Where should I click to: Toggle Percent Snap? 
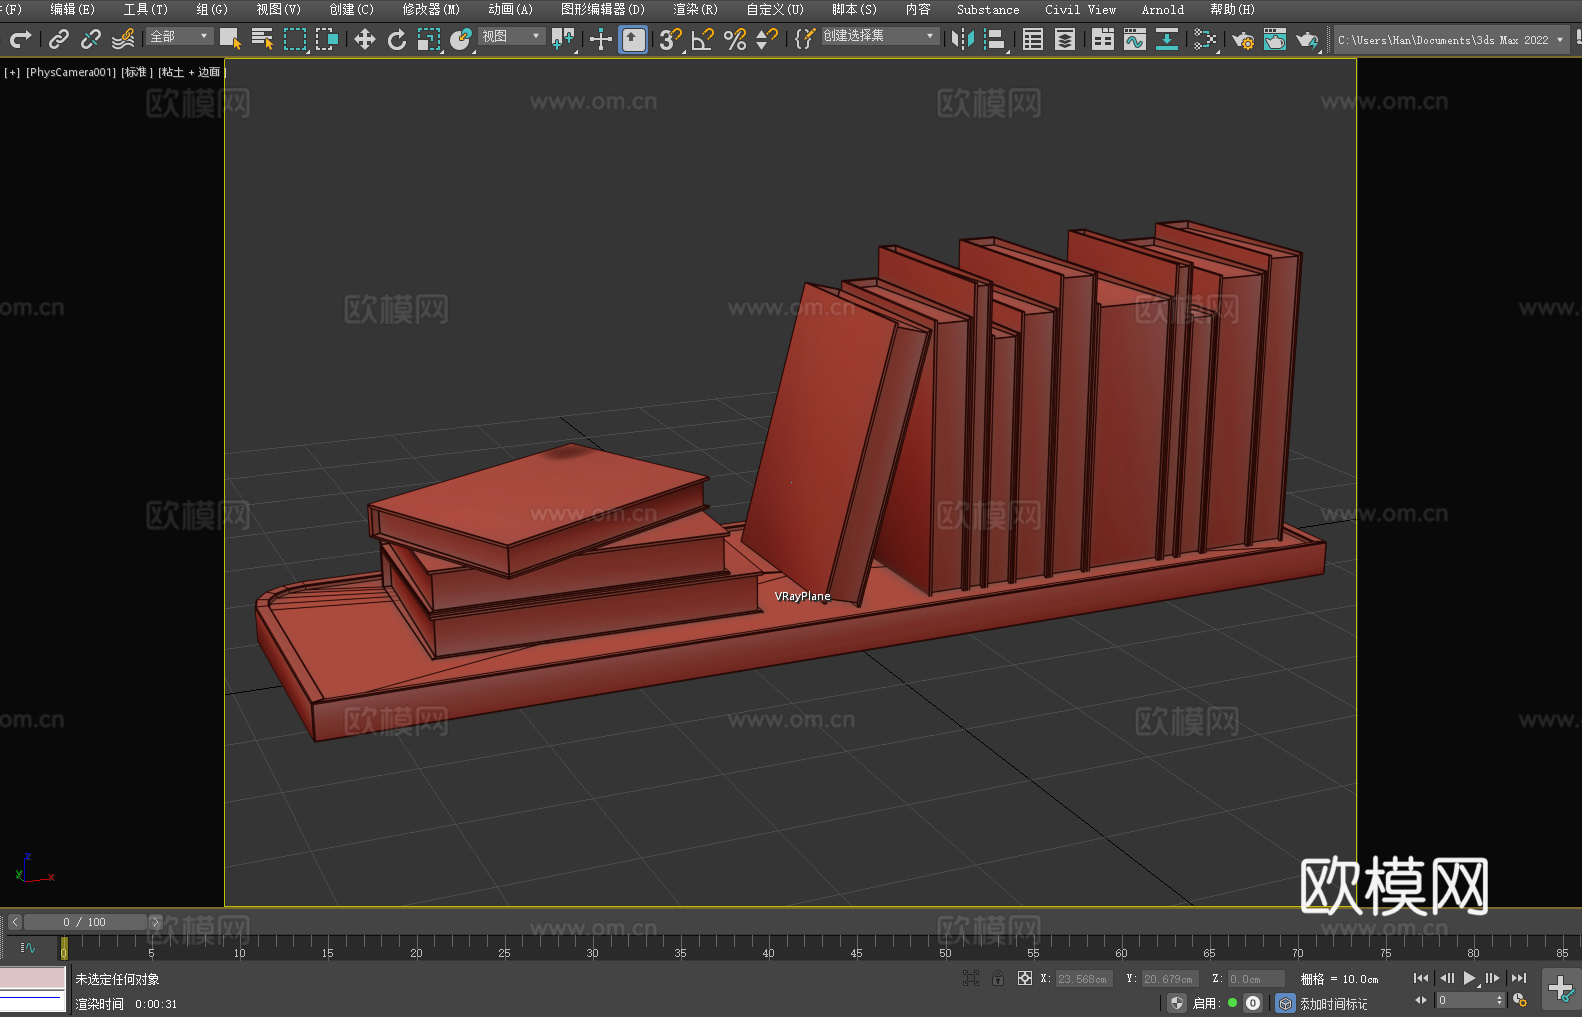(735, 39)
